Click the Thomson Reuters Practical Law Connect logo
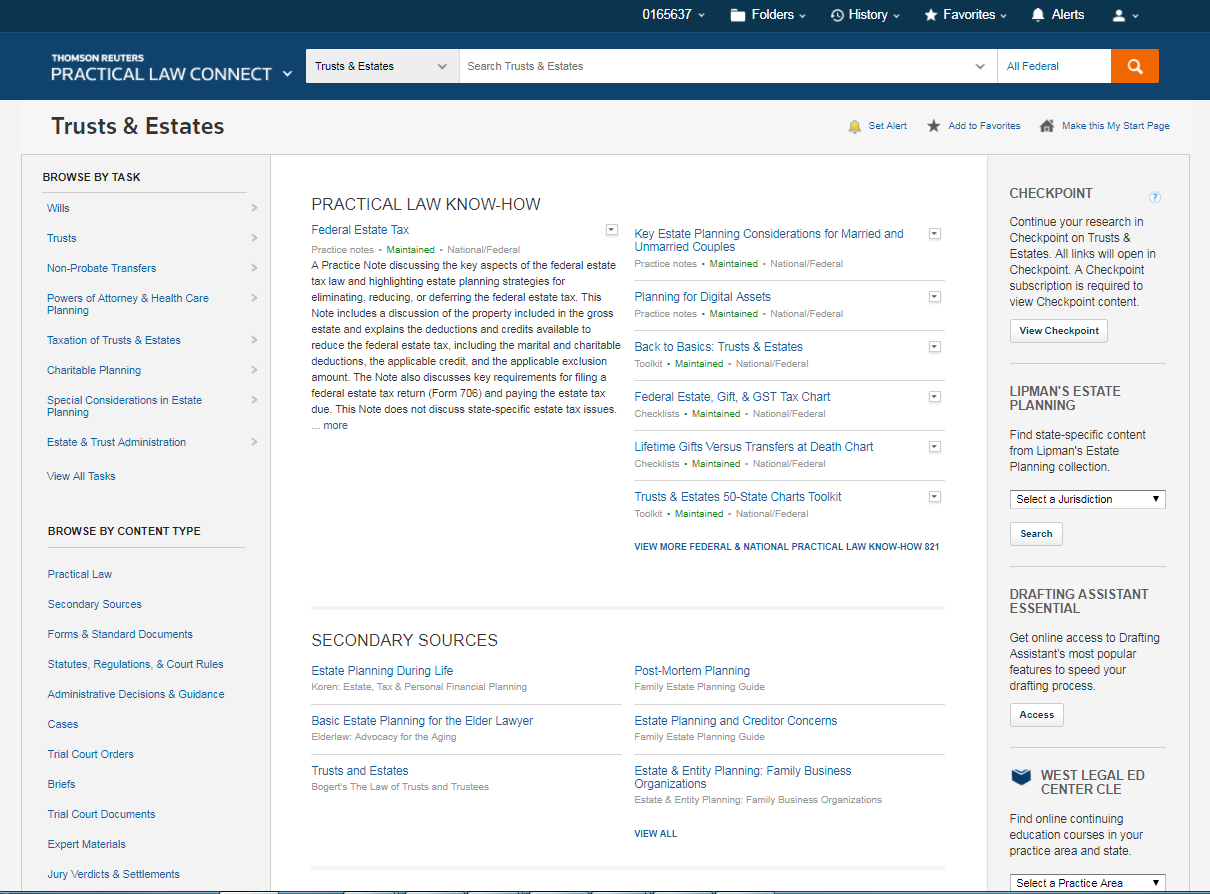The image size is (1210, 894). pyautogui.click(x=161, y=68)
